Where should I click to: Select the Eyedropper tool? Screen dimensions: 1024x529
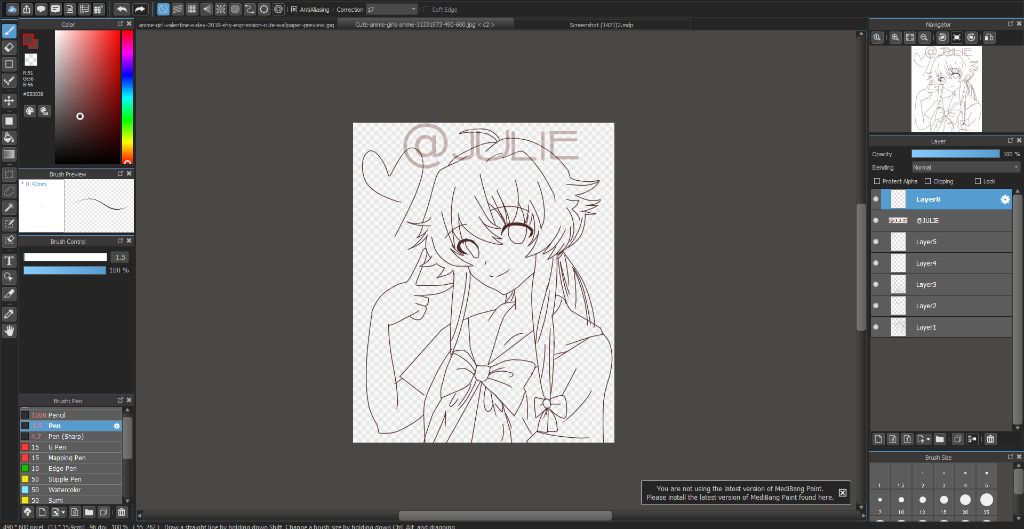tap(9, 314)
